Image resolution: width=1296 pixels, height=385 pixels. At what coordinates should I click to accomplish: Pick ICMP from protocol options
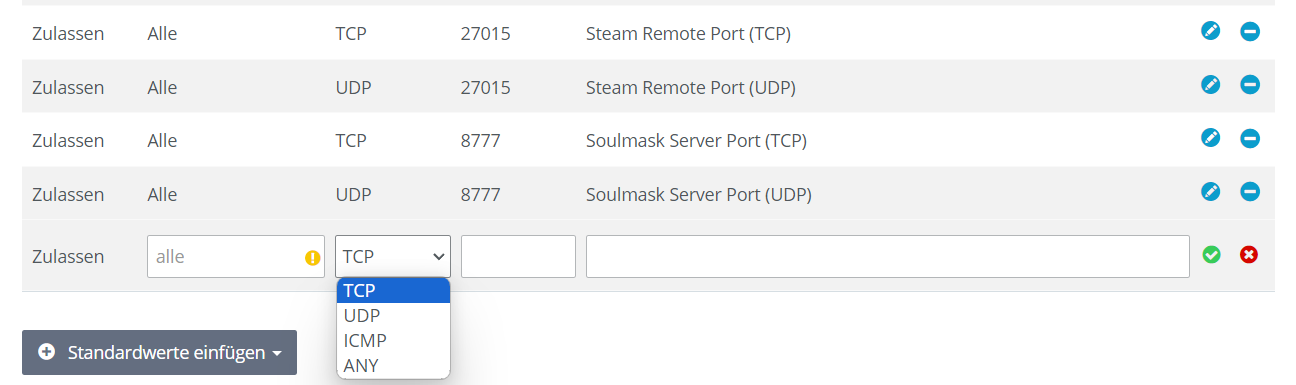tap(393, 341)
